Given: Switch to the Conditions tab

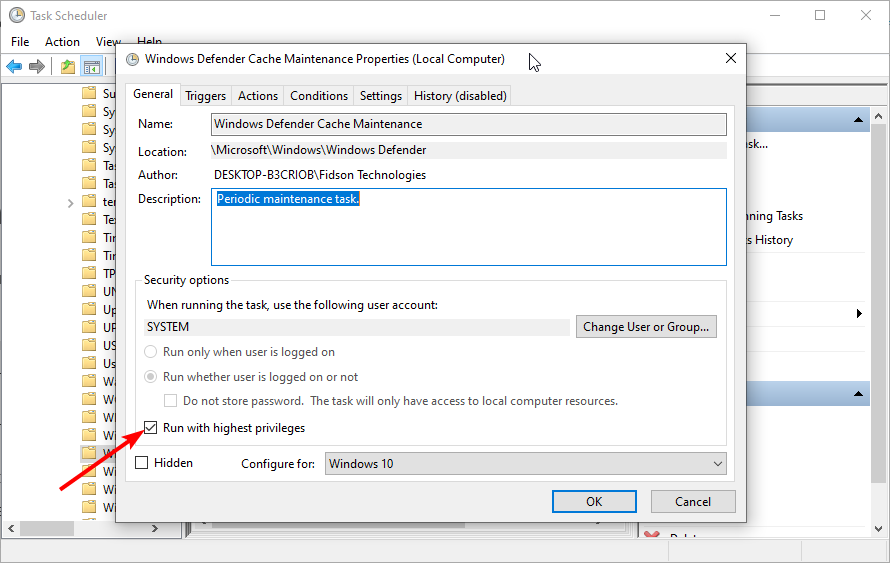Looking at the screenshot, I should tap(319, 96).
